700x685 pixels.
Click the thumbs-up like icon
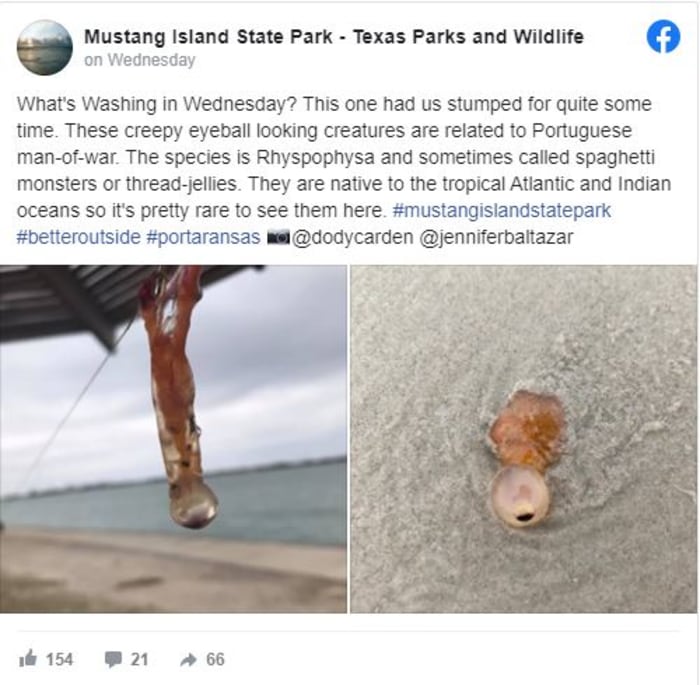pyautogui.click(x=28, y=659)
